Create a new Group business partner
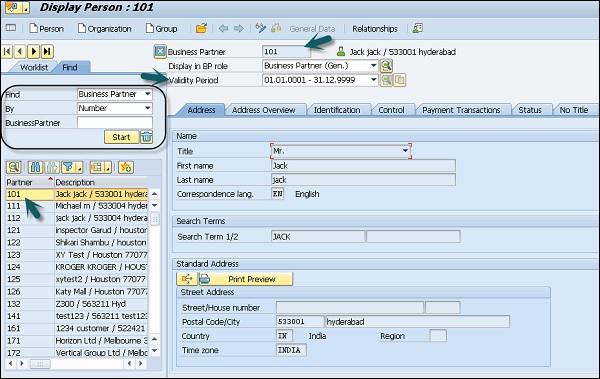The width and height of the screenshot is (600, 379). point(161,29)
